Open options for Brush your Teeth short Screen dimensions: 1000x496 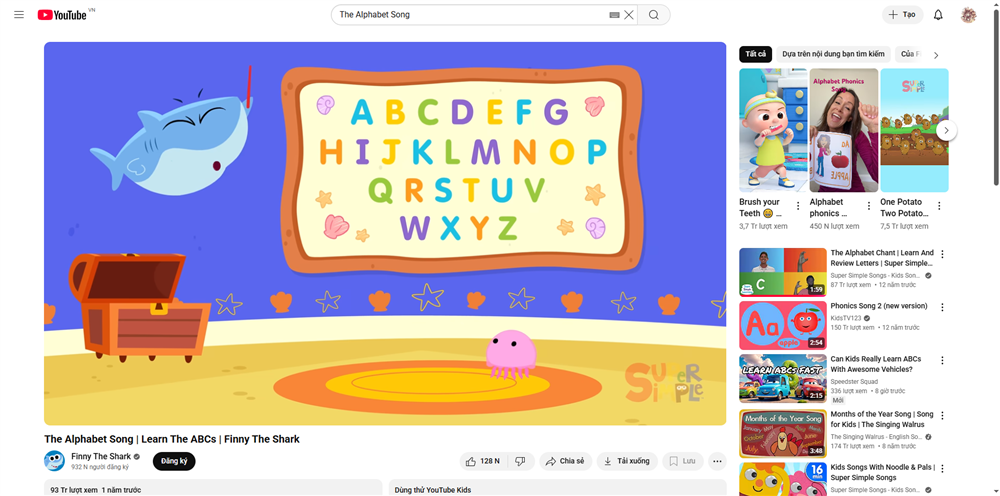coord(798,205)
